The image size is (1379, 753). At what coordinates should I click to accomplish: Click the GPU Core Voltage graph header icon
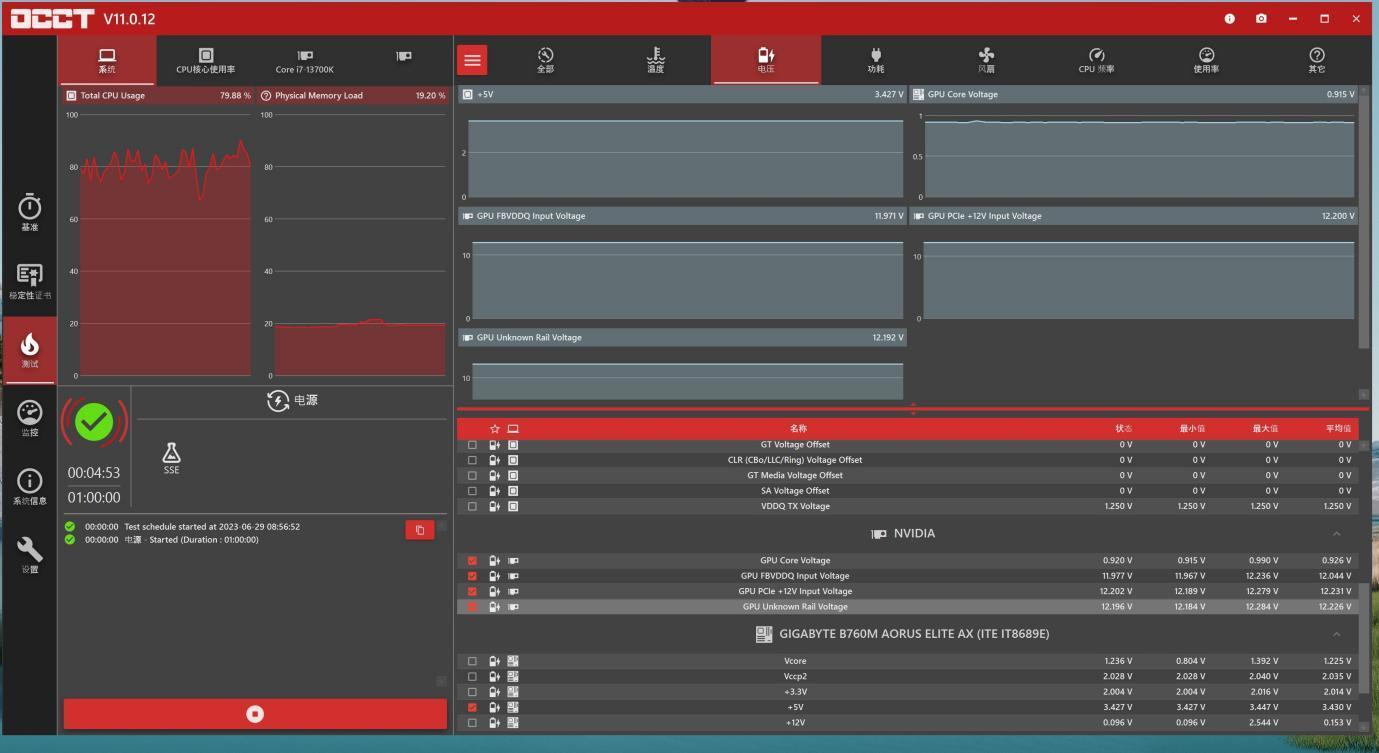(918, 94)
